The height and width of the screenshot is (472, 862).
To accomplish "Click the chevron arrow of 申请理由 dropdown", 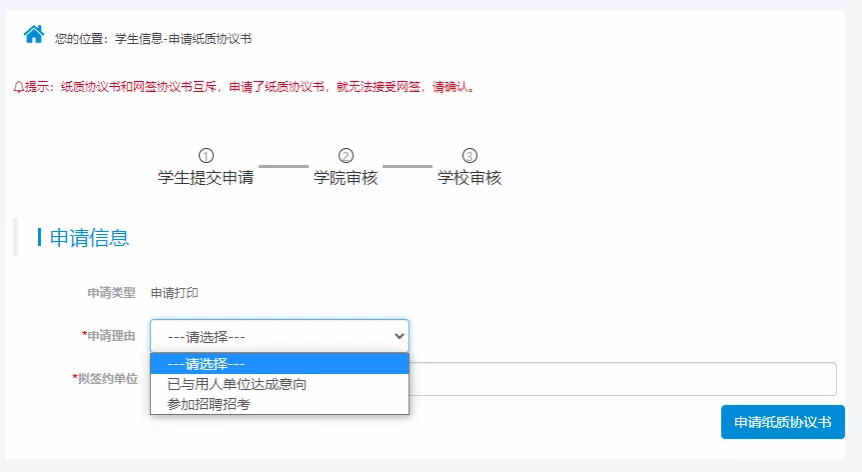I will click(399, 336).
